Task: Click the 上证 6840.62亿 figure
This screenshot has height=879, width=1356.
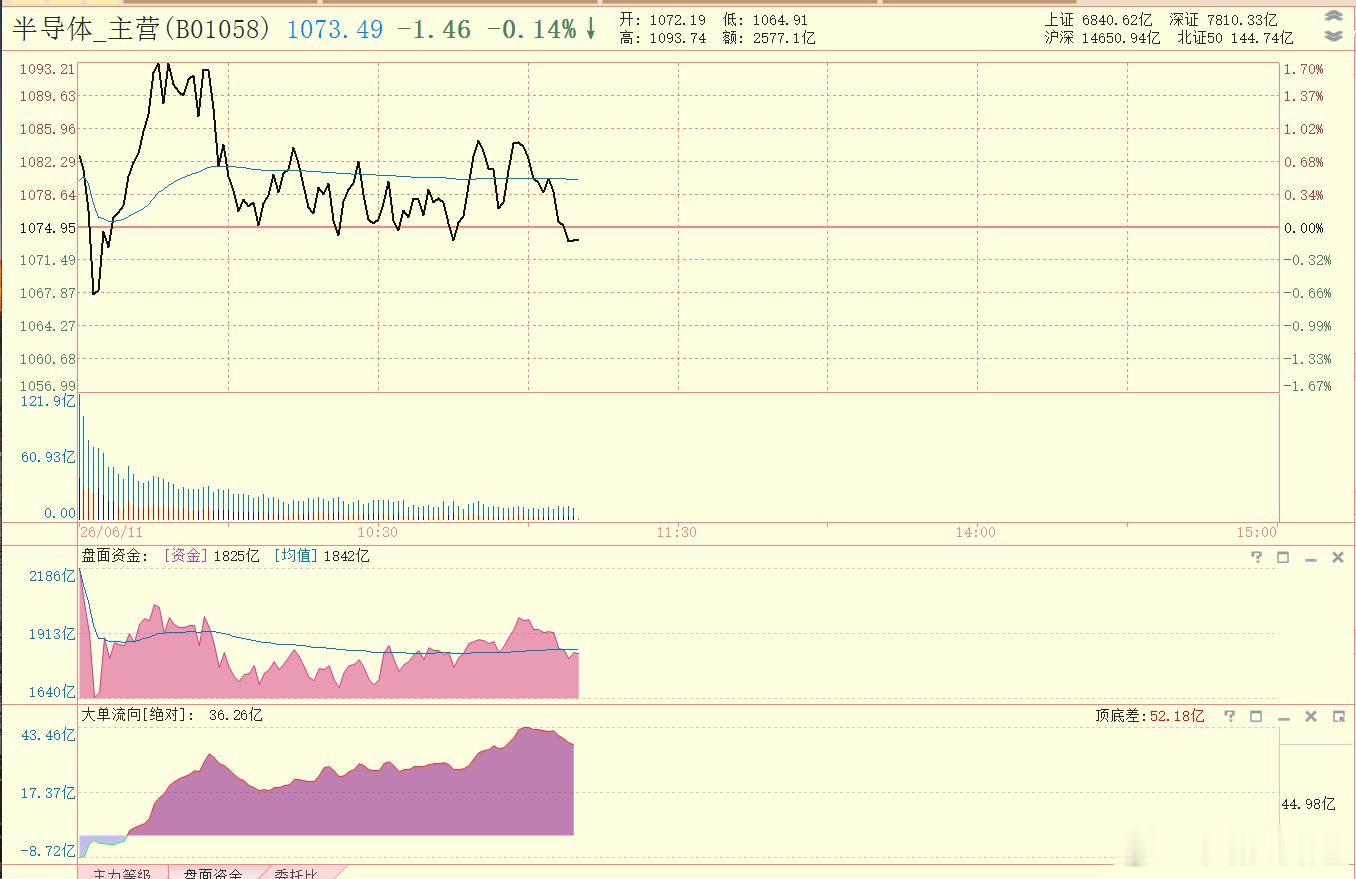Action: point(1098,19)
